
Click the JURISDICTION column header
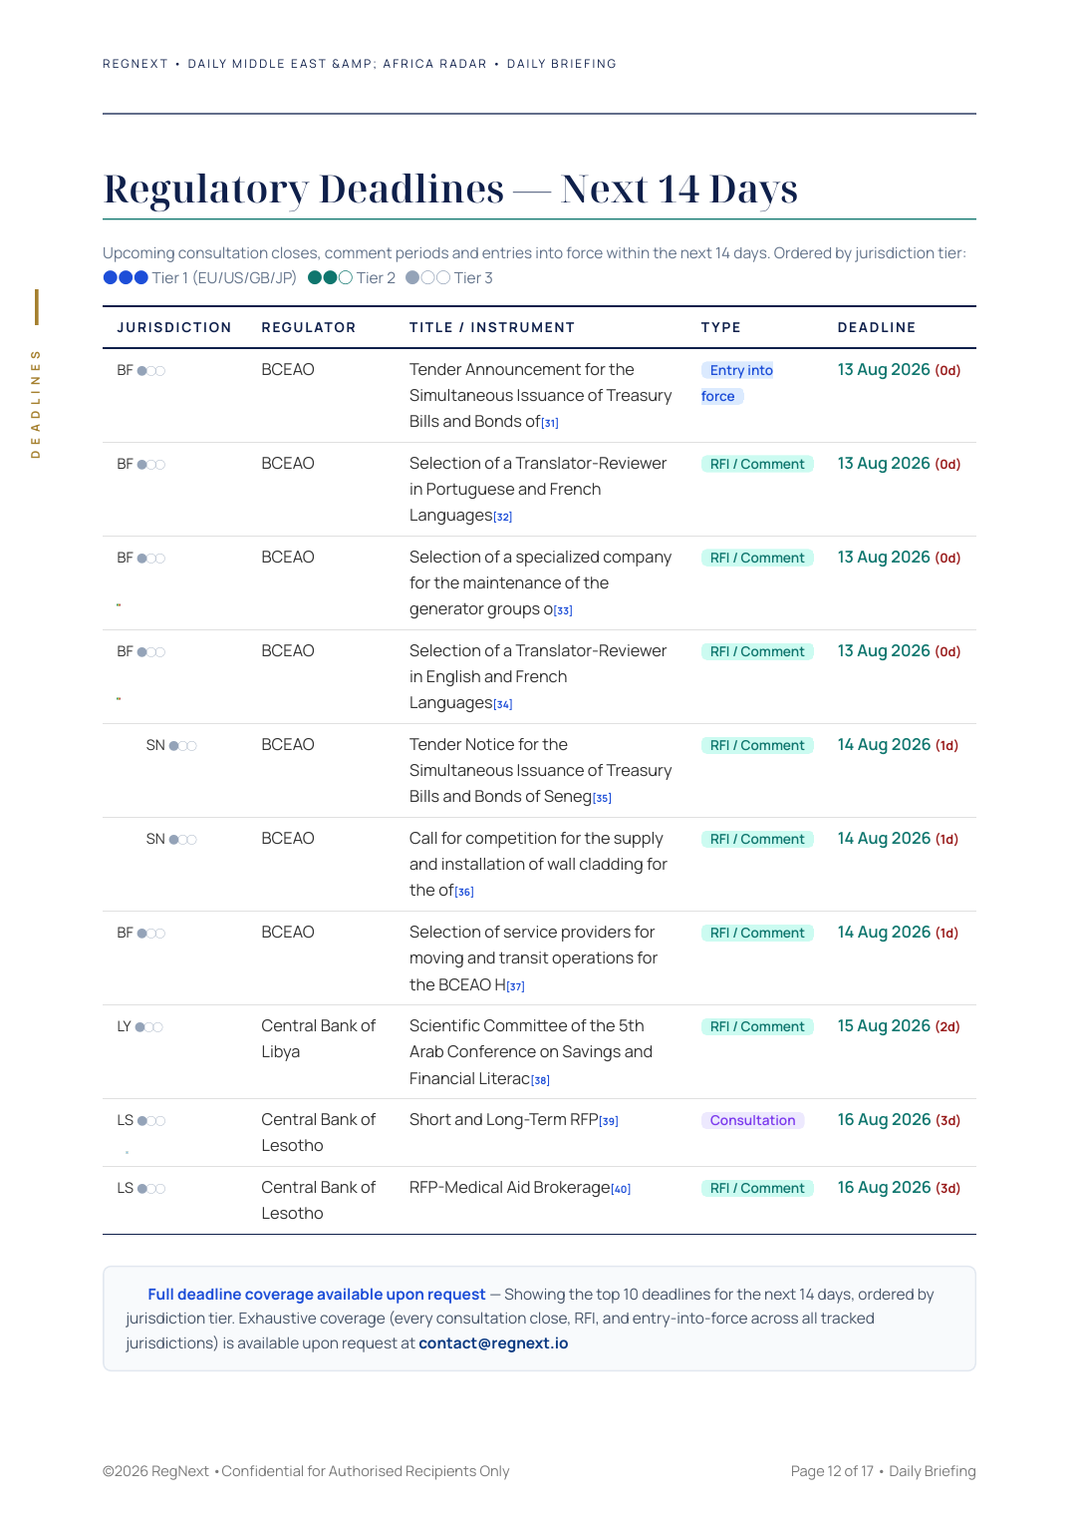(174, 327)
